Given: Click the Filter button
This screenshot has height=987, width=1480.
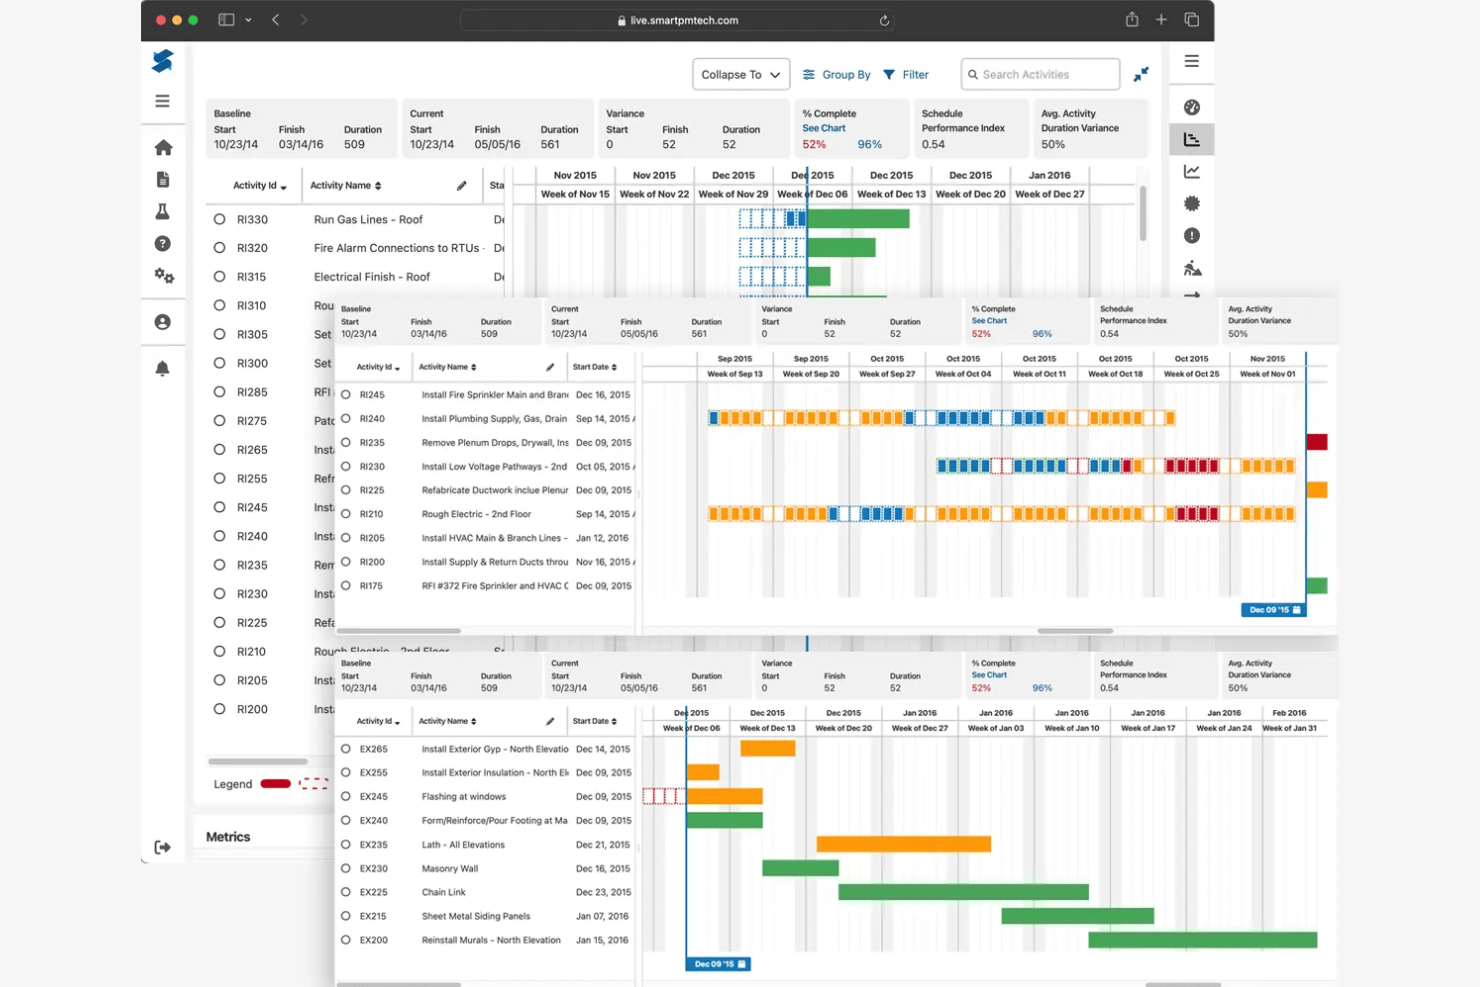Looking at the screenshot, I should [x=906, y=74].
